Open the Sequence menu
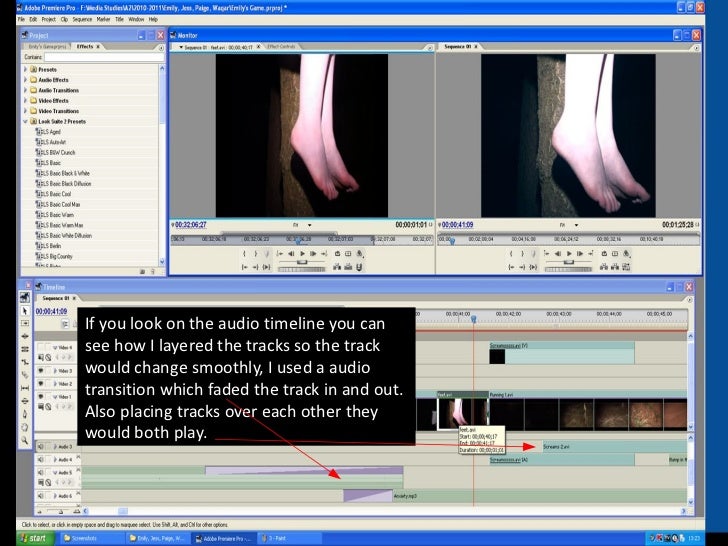This screenshot has height=546, width=728. [82, 20]
